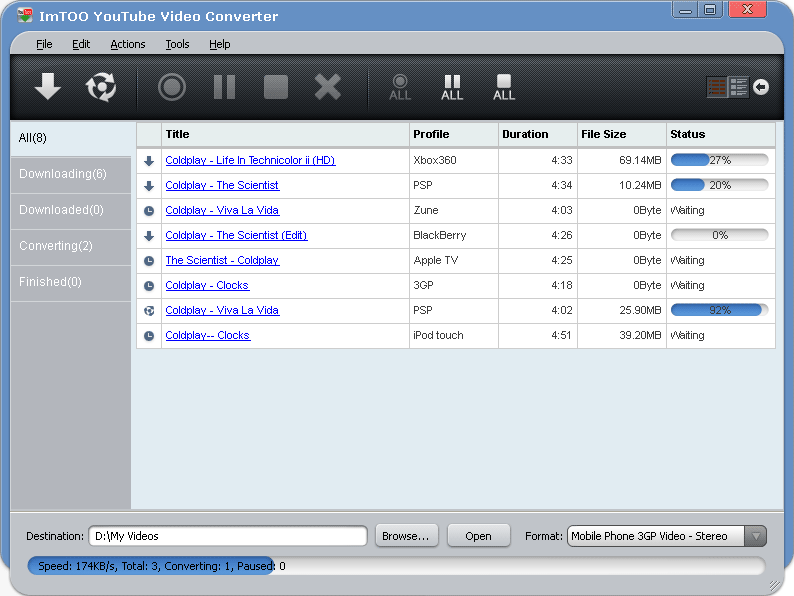Click the Profile column header
Viewport: 794px width, 596px height.
pos(454,135)
